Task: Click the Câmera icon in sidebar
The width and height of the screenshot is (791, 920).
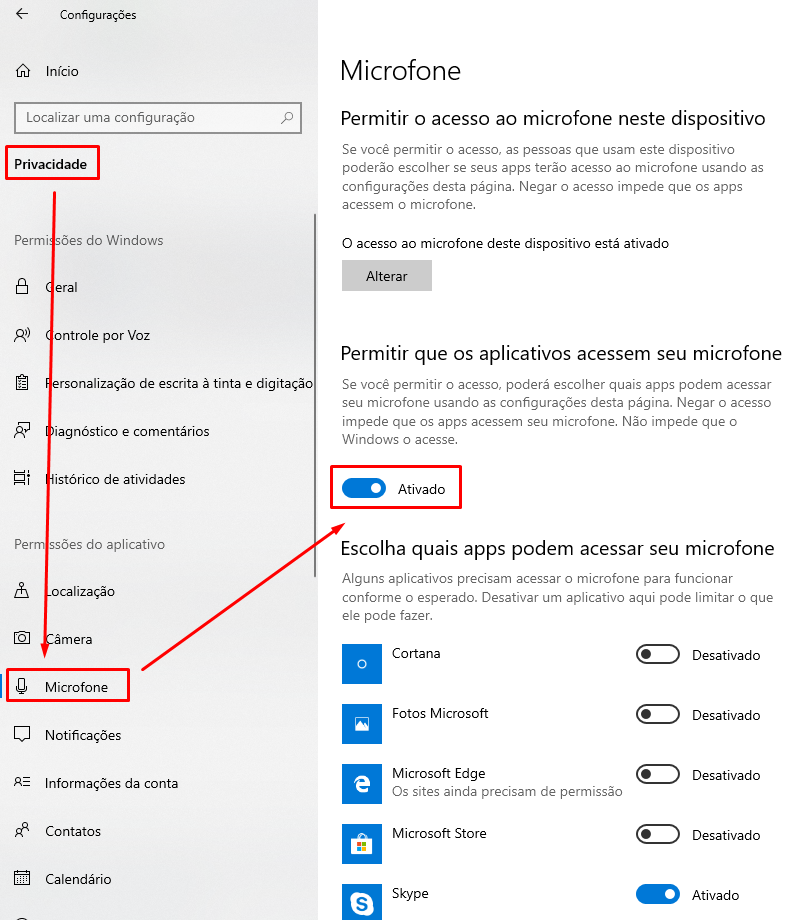Action: (22, 639)
